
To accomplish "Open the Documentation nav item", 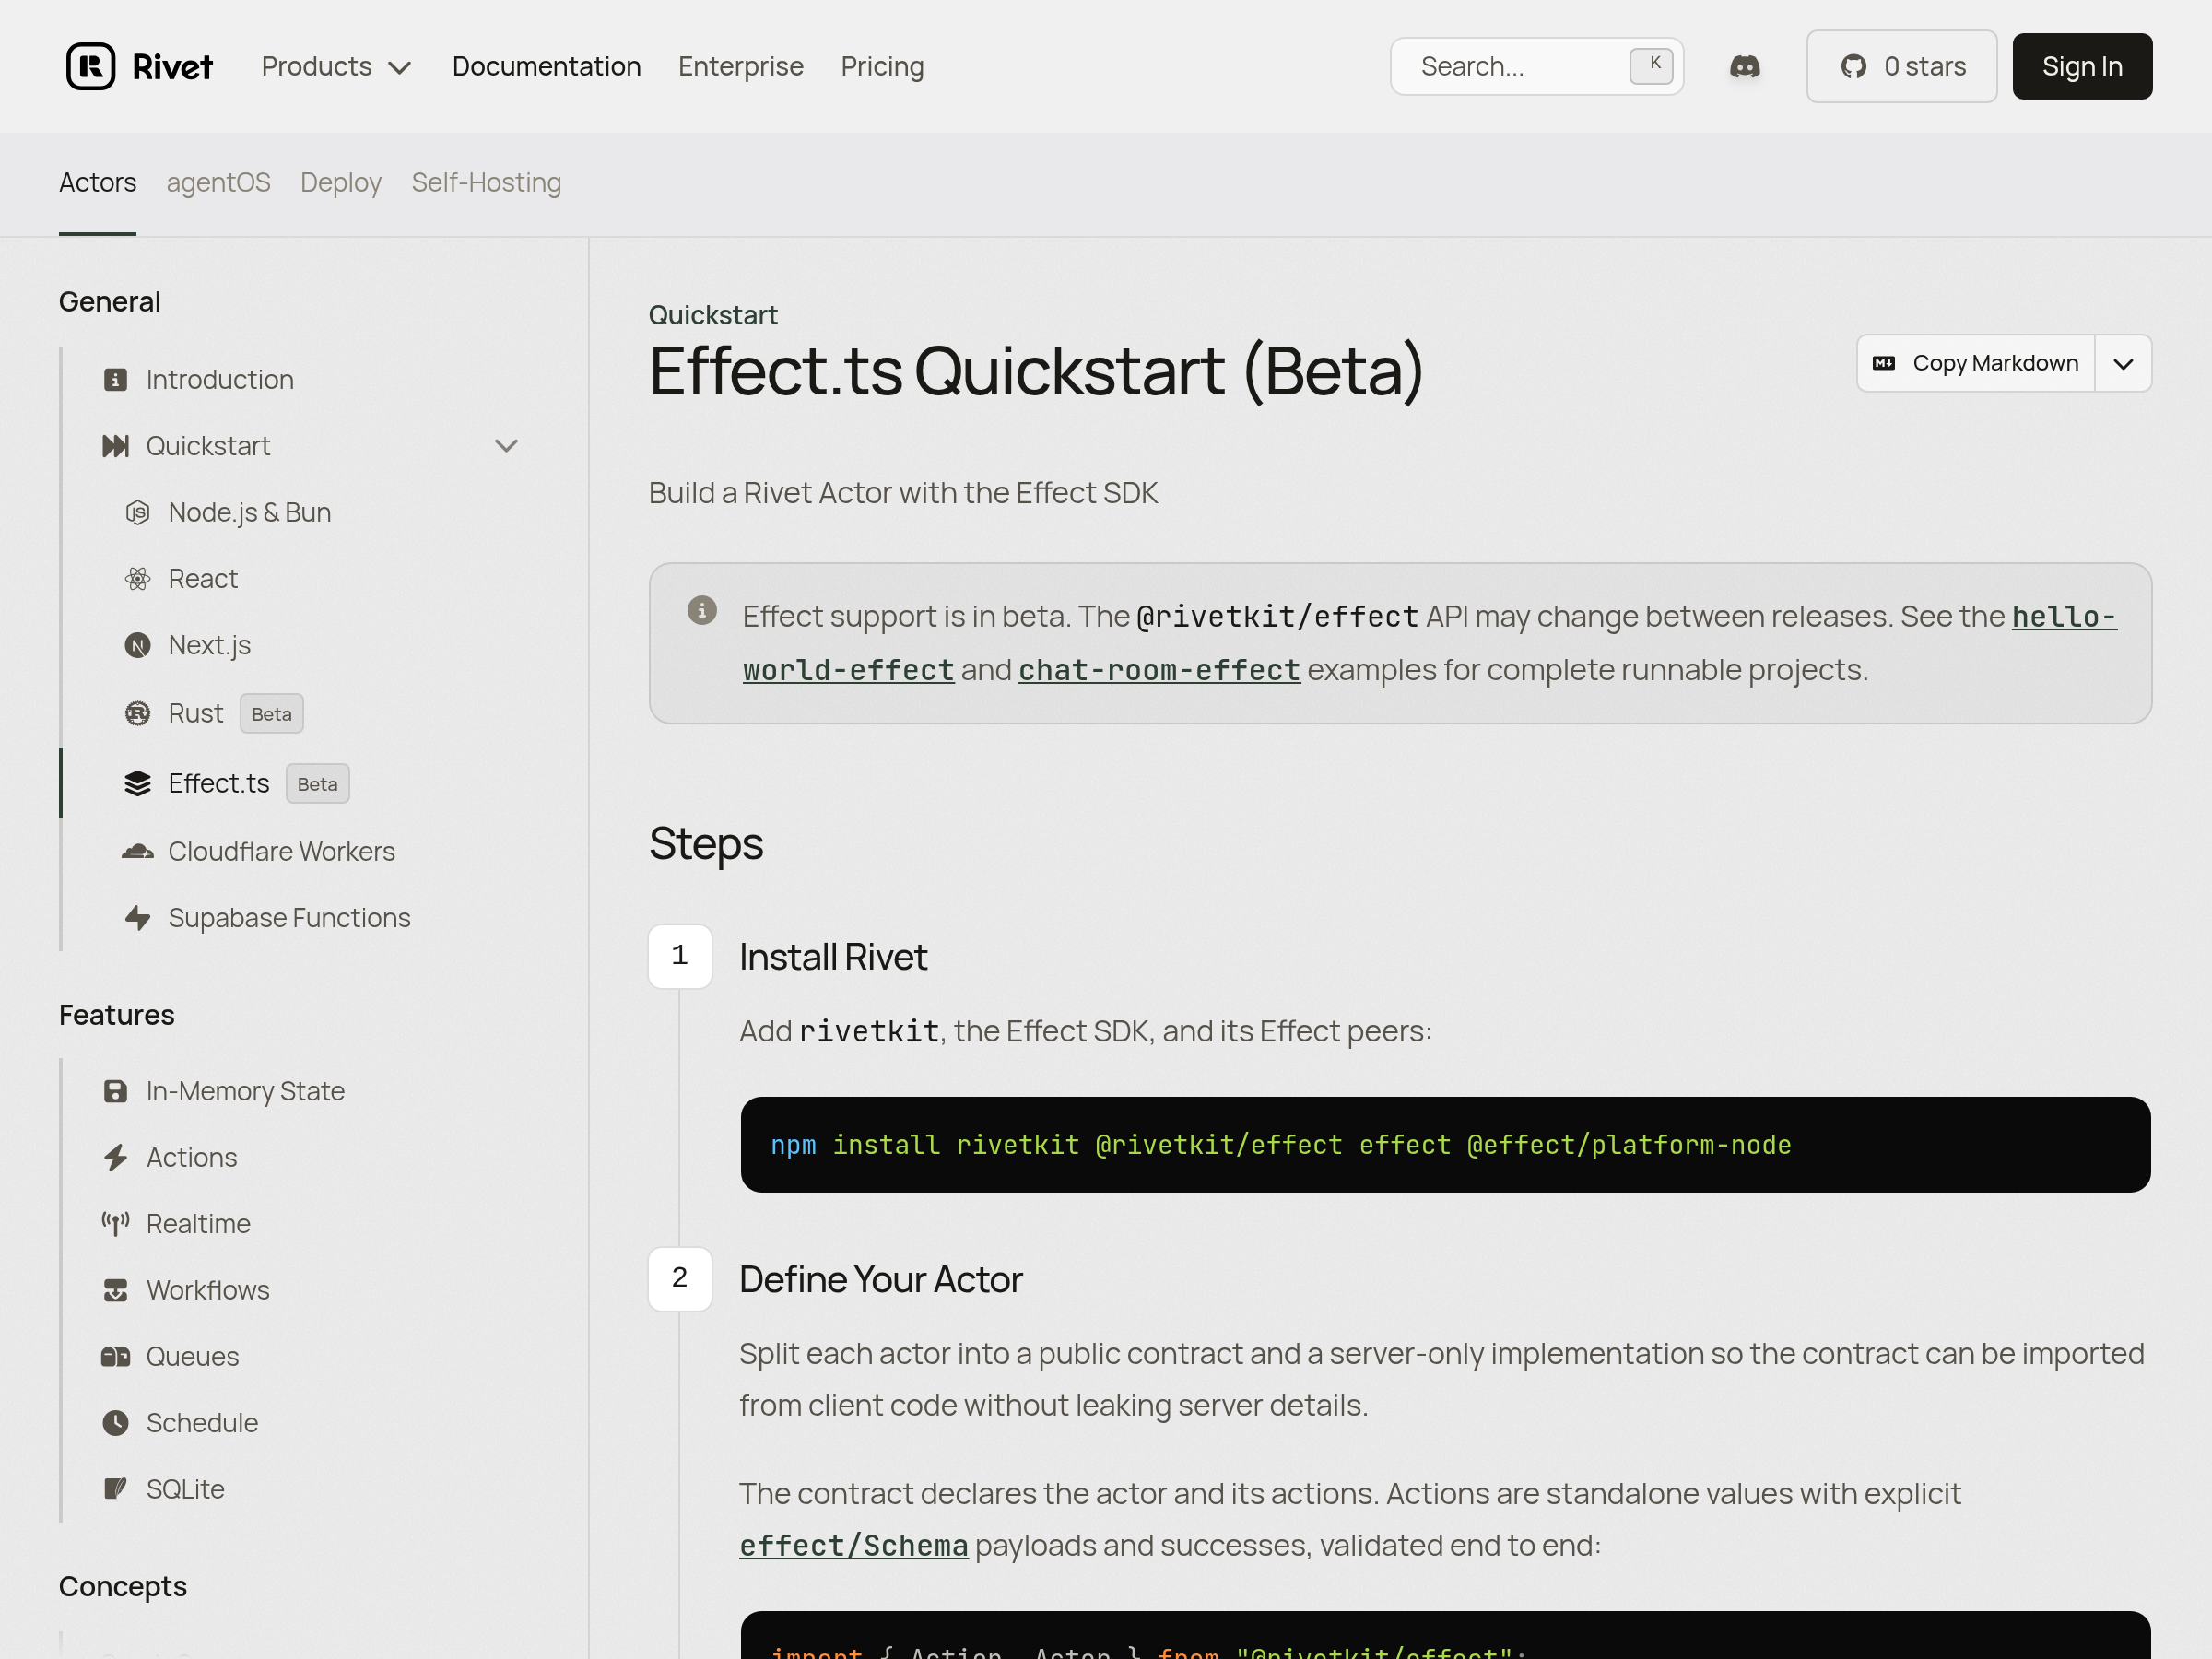I will 547,66.
